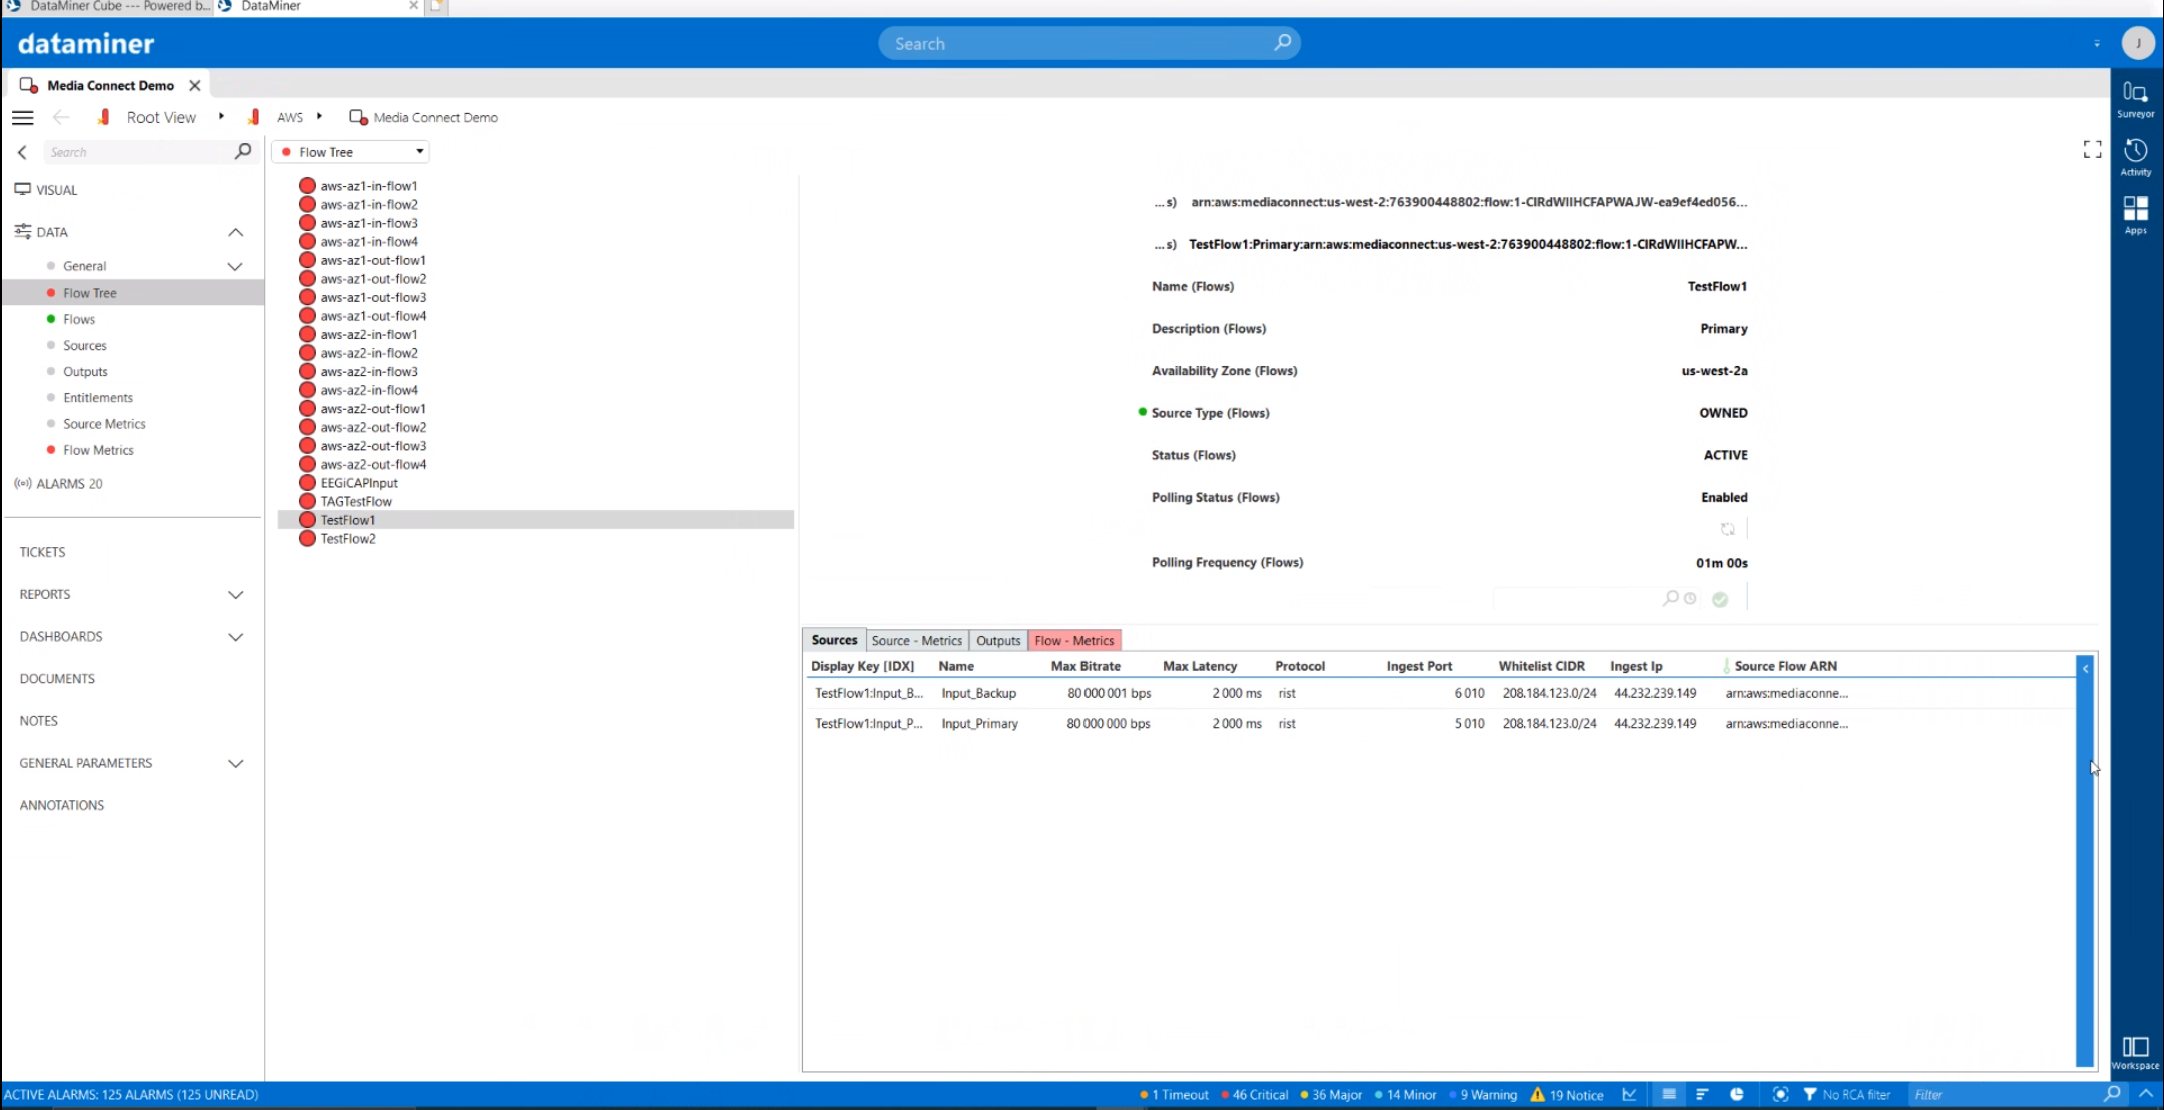
Task: Open ALARMS 20 section
Action: coord(69,484)
